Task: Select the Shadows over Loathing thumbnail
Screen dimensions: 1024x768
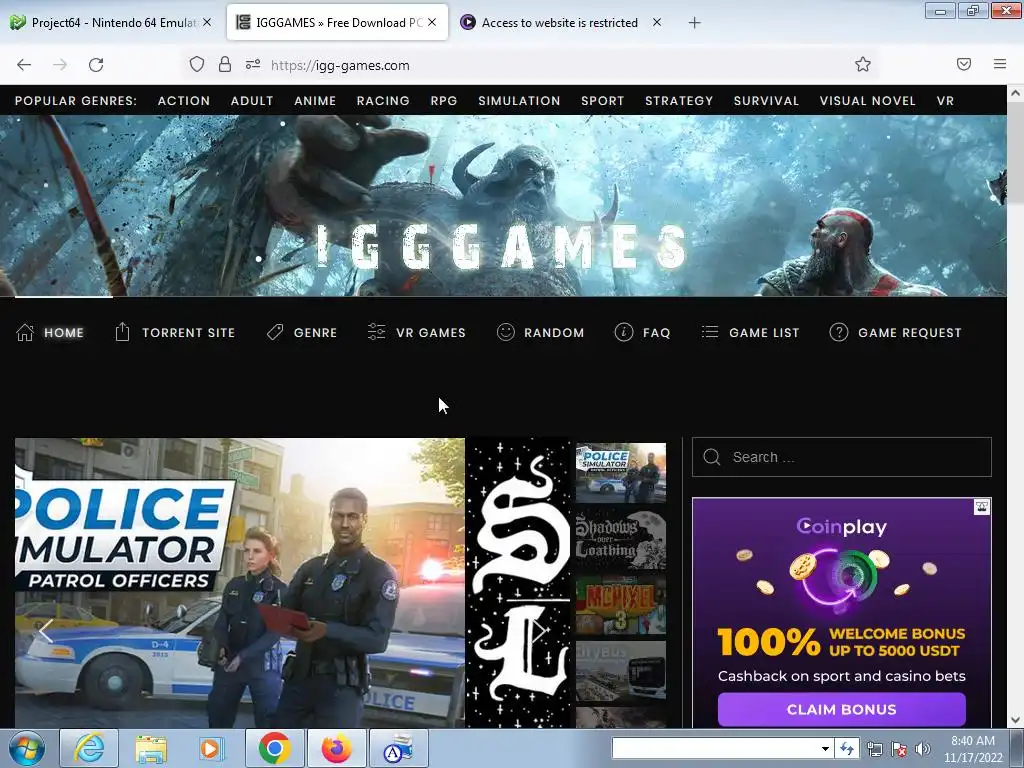Action: (x=620, y=539)
